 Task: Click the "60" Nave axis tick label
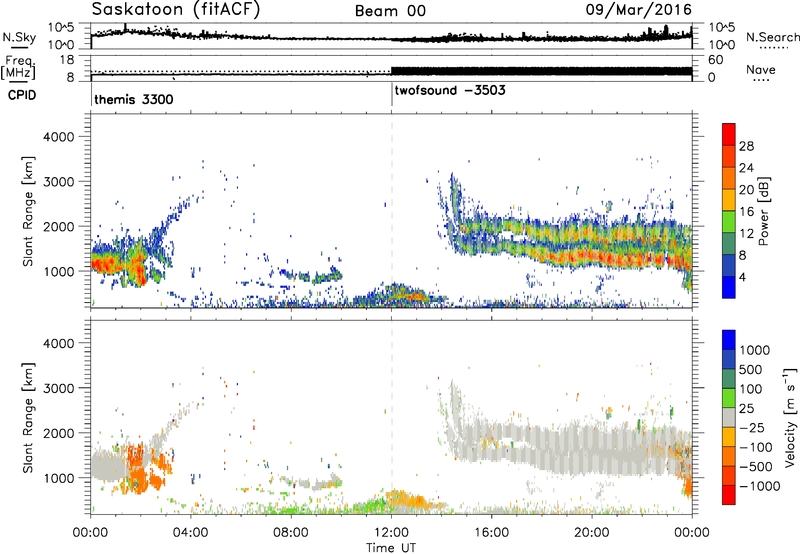point(715,60)
